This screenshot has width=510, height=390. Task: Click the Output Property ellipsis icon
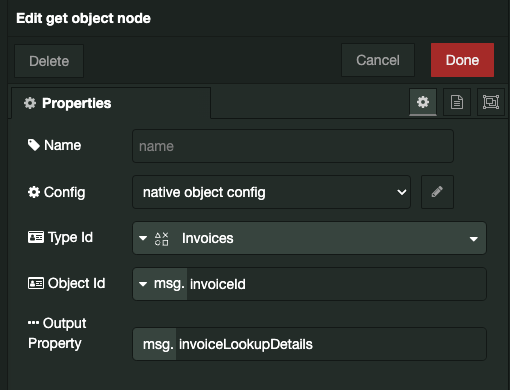point(33,323)
